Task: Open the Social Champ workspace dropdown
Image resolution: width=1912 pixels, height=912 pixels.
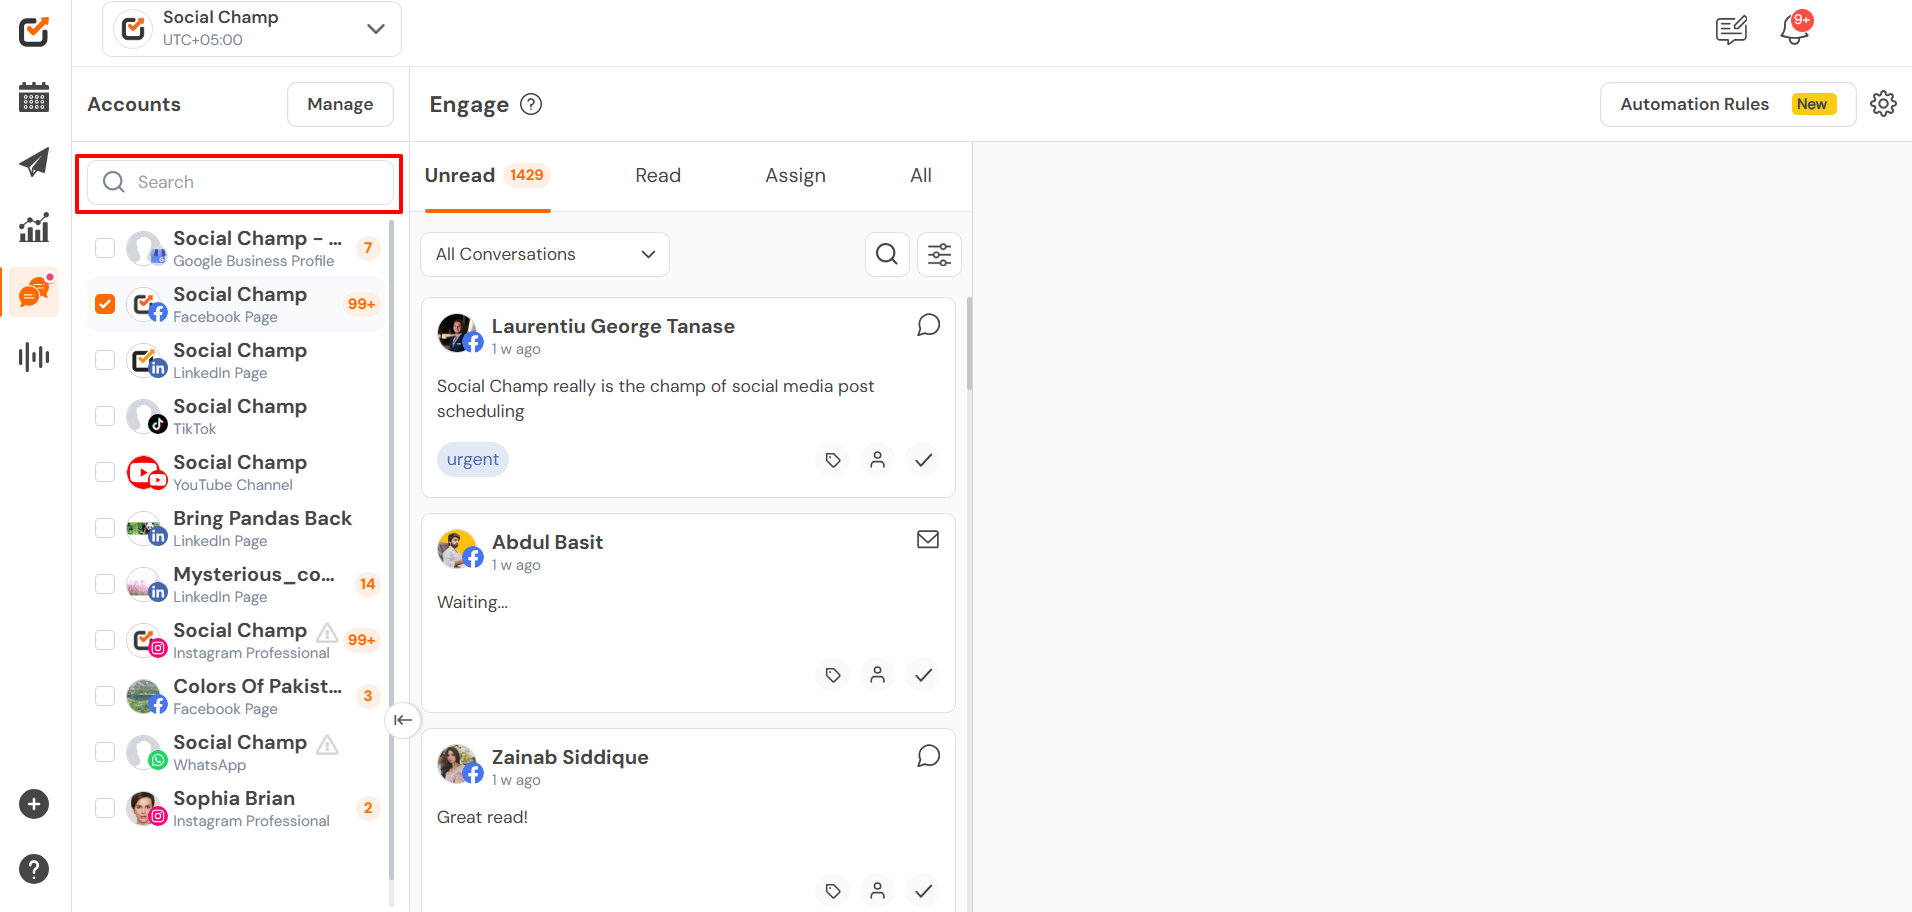Action: (252, 29)
